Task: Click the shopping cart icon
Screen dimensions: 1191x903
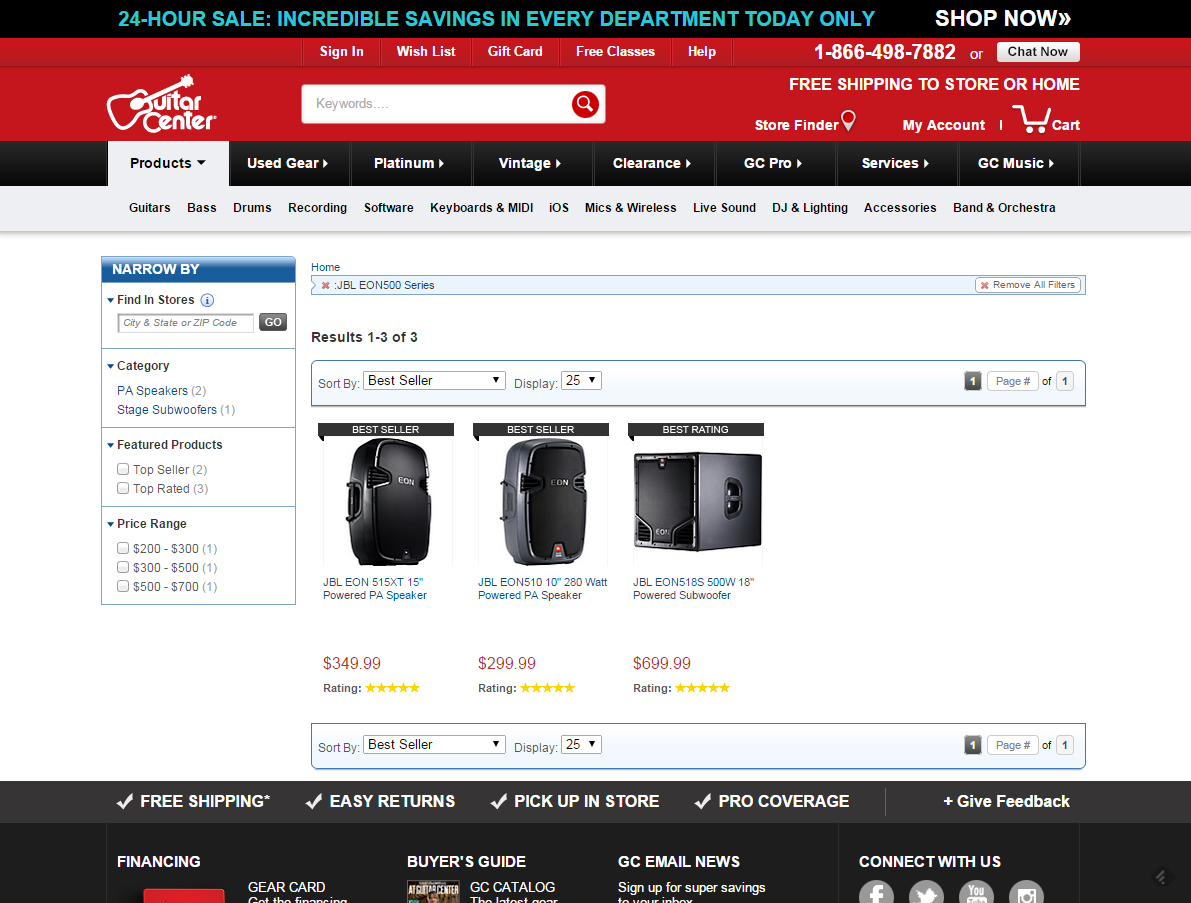Action: [1031, 119]
